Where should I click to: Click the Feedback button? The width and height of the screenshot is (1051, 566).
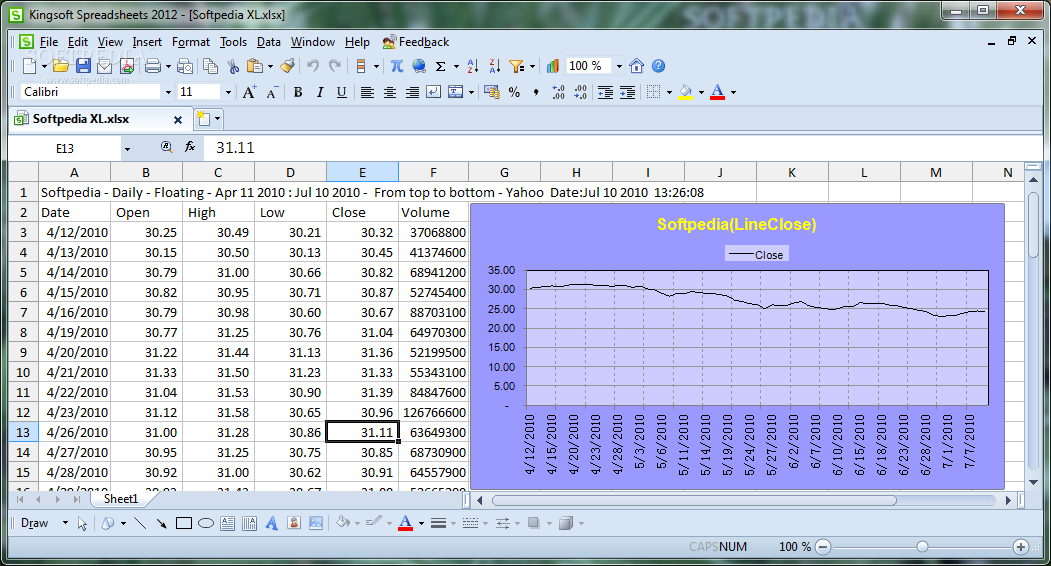(x=416, y=42)
